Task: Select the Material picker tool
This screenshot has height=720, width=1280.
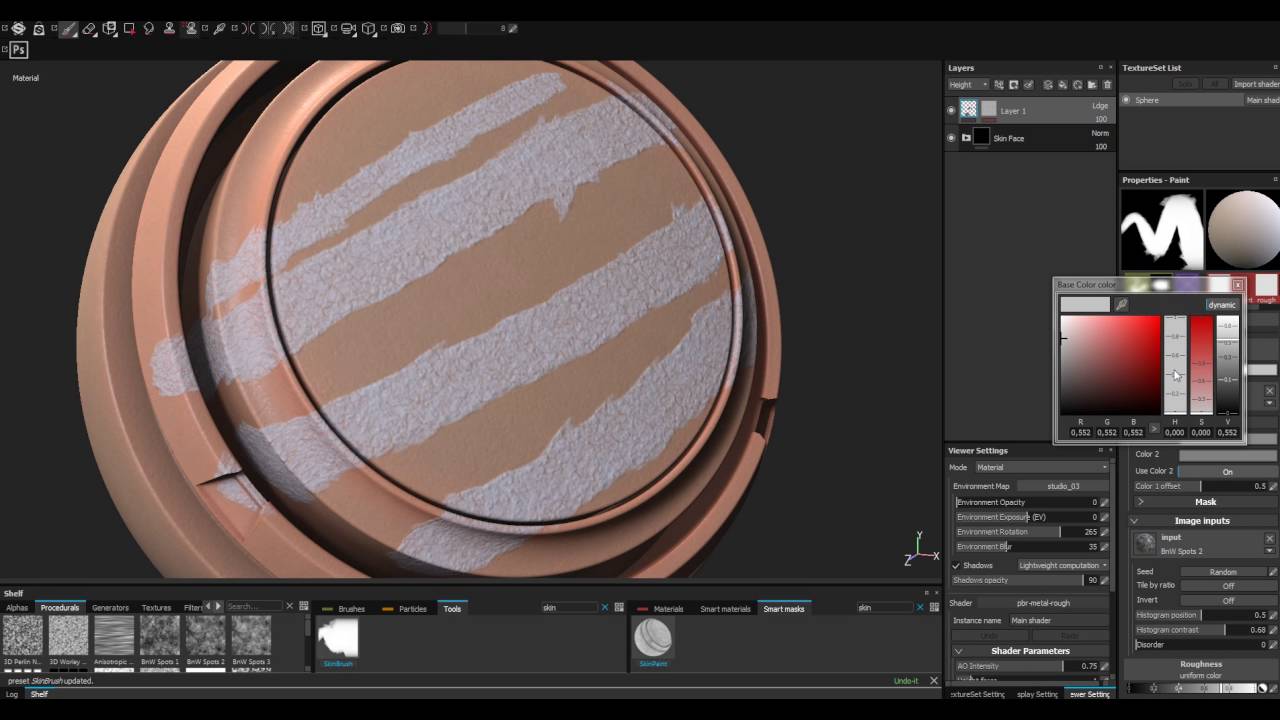Action: pos(219,29)
